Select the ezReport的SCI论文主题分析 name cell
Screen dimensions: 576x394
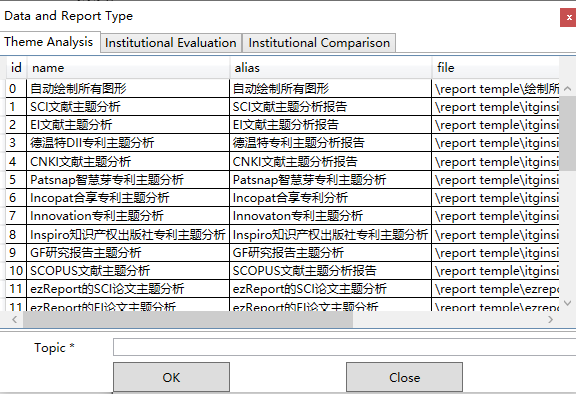pos(128,289)
